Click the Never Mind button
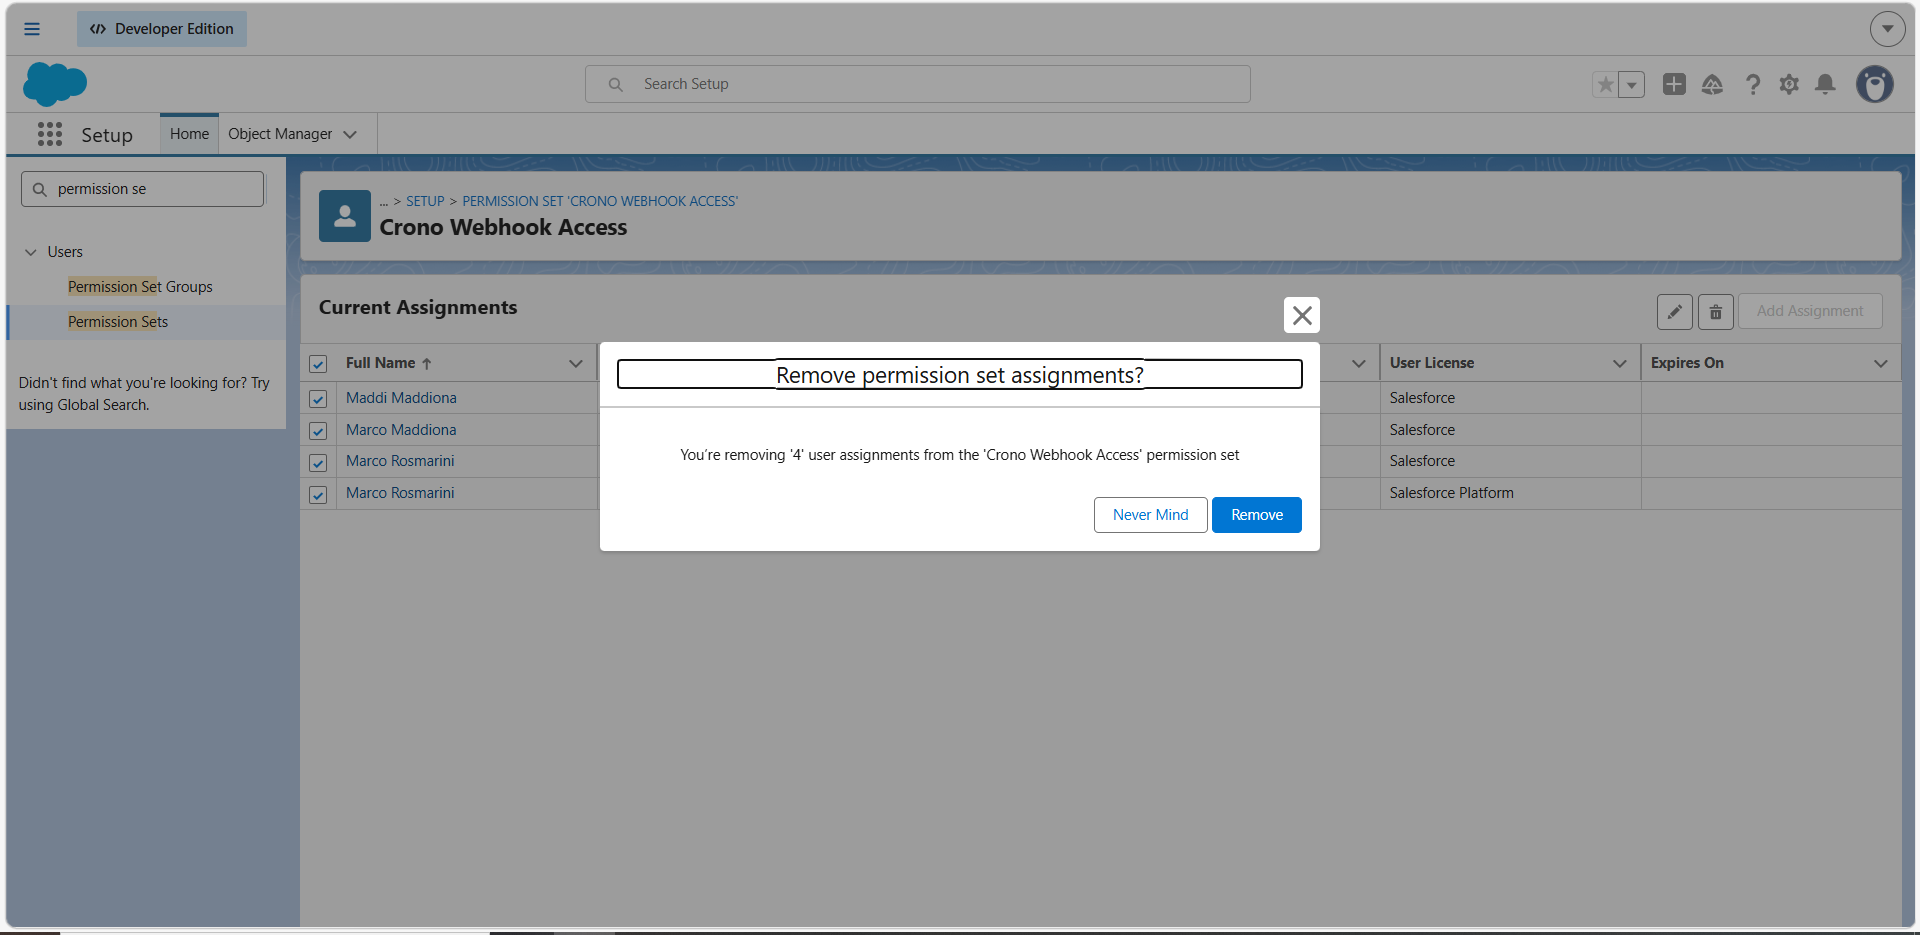 click(x=1151, y=515)
